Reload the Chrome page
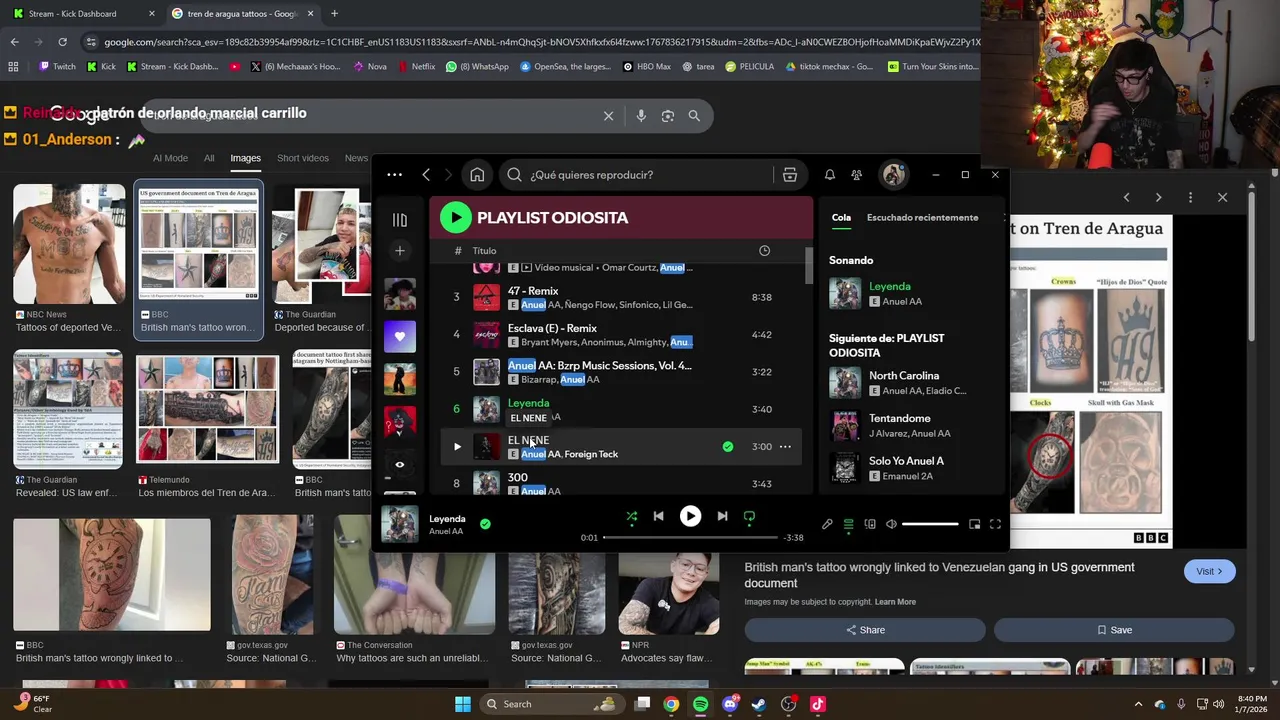 pyautogui.click(x=62, y=42)
